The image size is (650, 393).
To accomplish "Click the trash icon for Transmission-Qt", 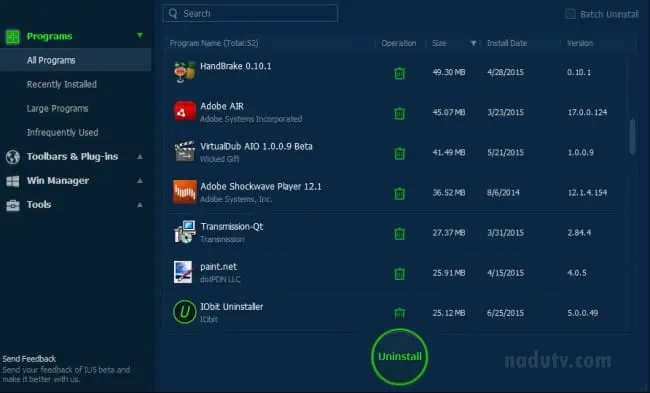I will 399,233.
